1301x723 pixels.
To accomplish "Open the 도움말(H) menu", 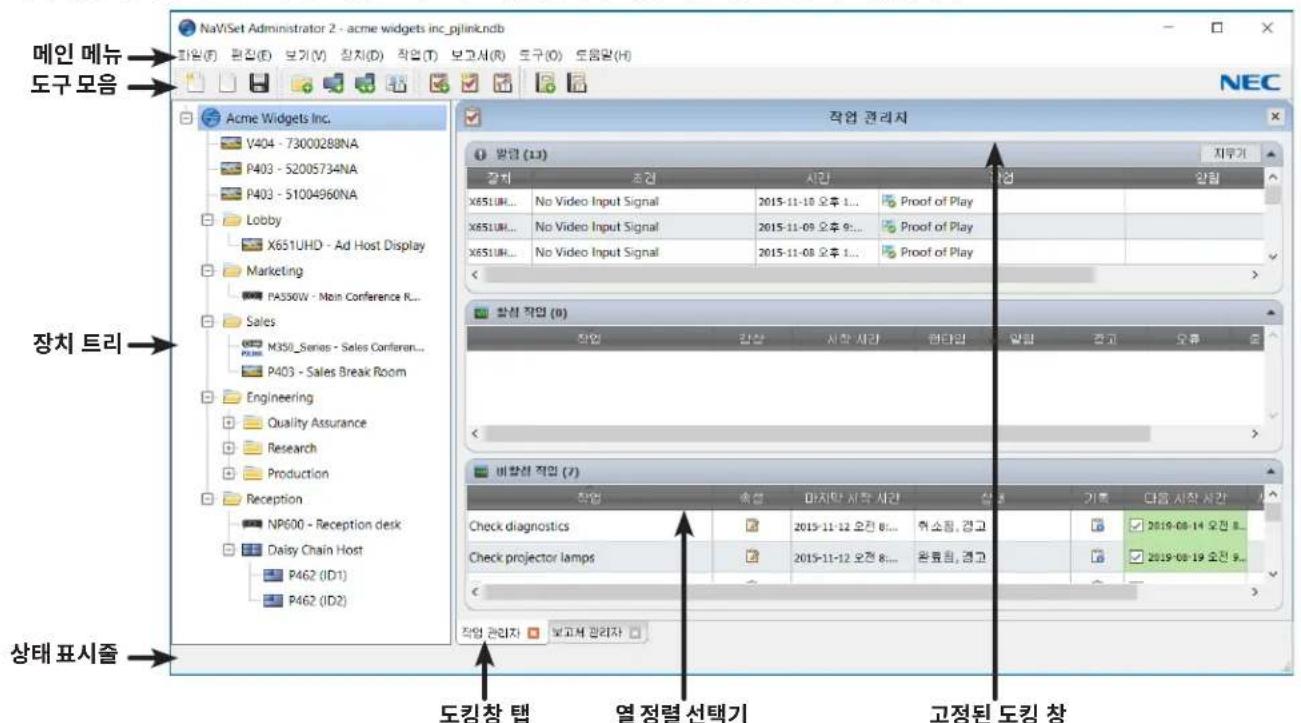I will (604, 54).
